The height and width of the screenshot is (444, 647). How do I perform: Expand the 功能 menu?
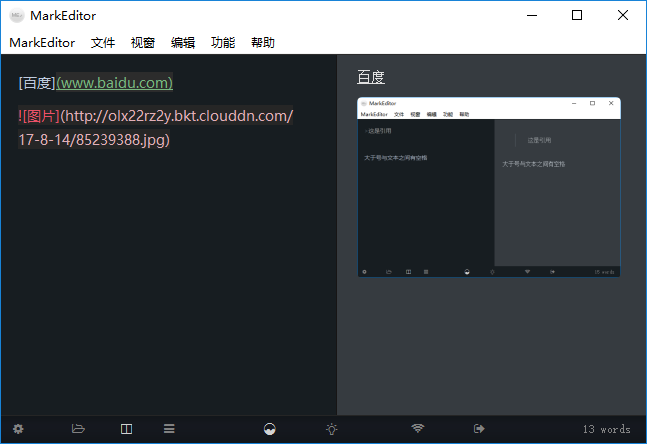click(x=223, y=43)
